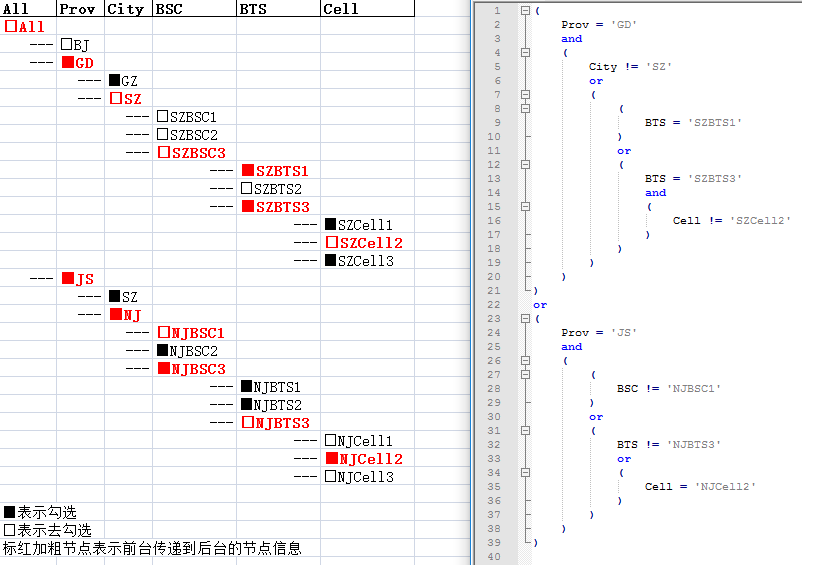819x565 pixels.
Task: Click line number 40 in editor gutter
Action: pyautogui.click(x=494, y=557)
